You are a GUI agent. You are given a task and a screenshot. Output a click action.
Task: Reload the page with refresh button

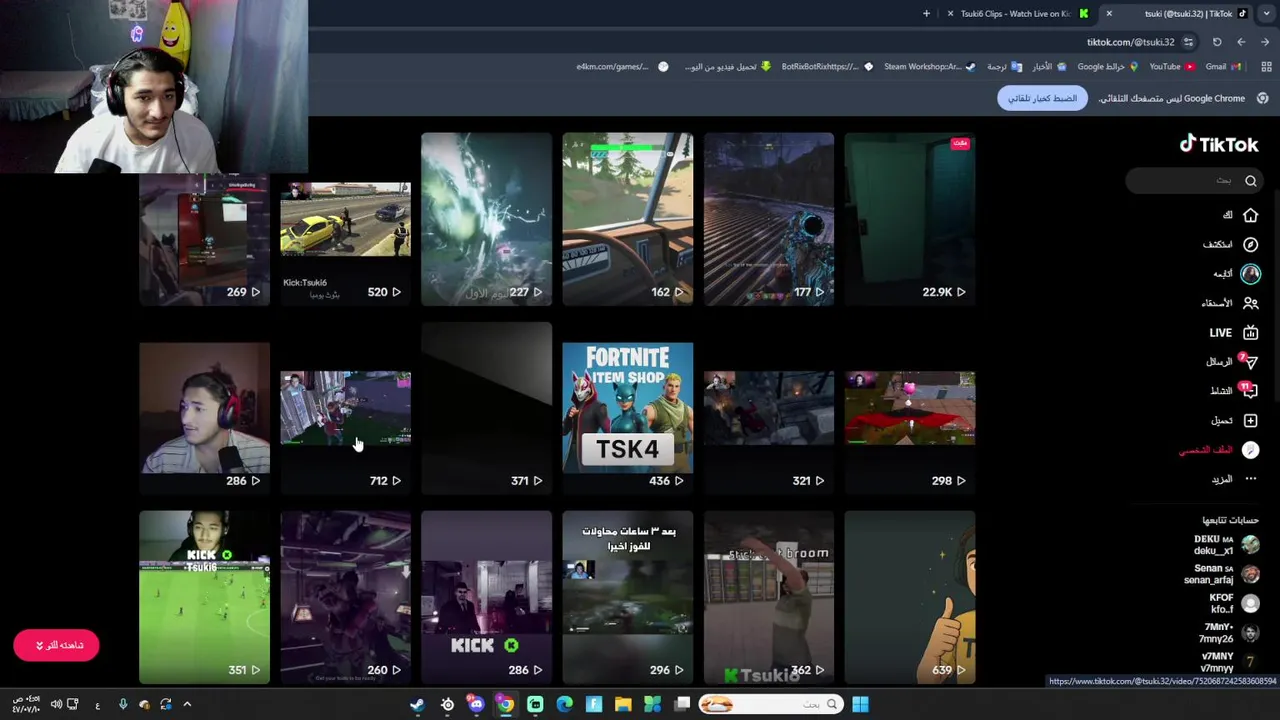click(1217, 42)
